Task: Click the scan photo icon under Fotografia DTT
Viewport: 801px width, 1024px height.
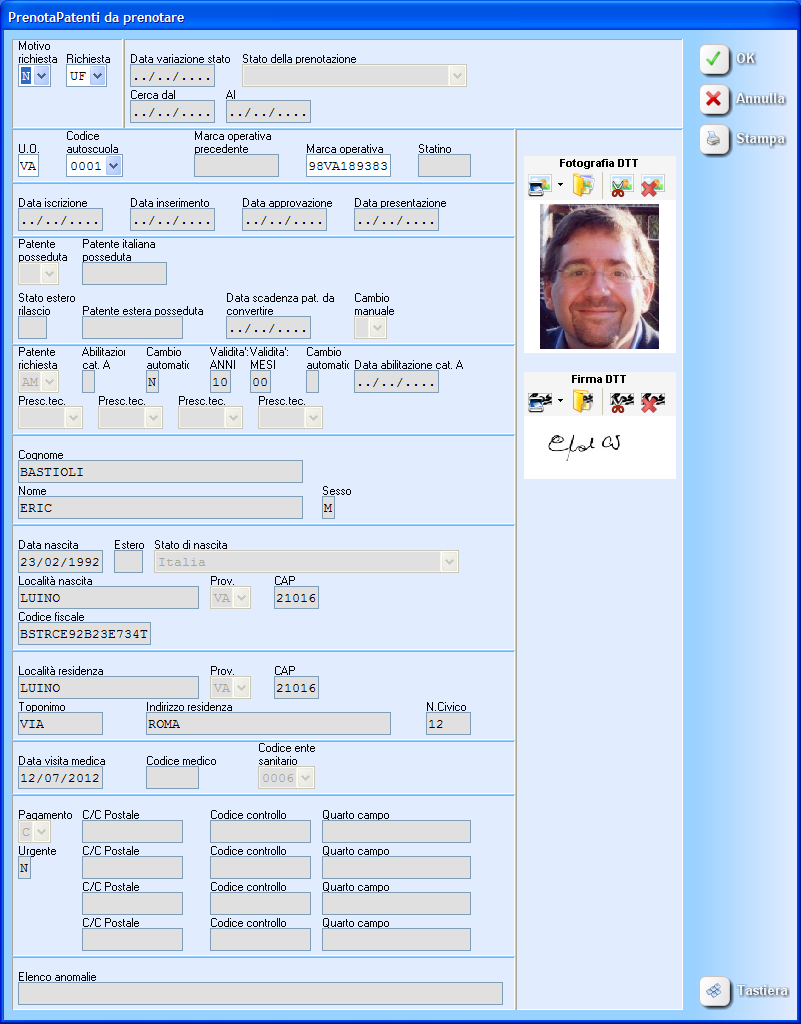Action: [x=540, y=185]
